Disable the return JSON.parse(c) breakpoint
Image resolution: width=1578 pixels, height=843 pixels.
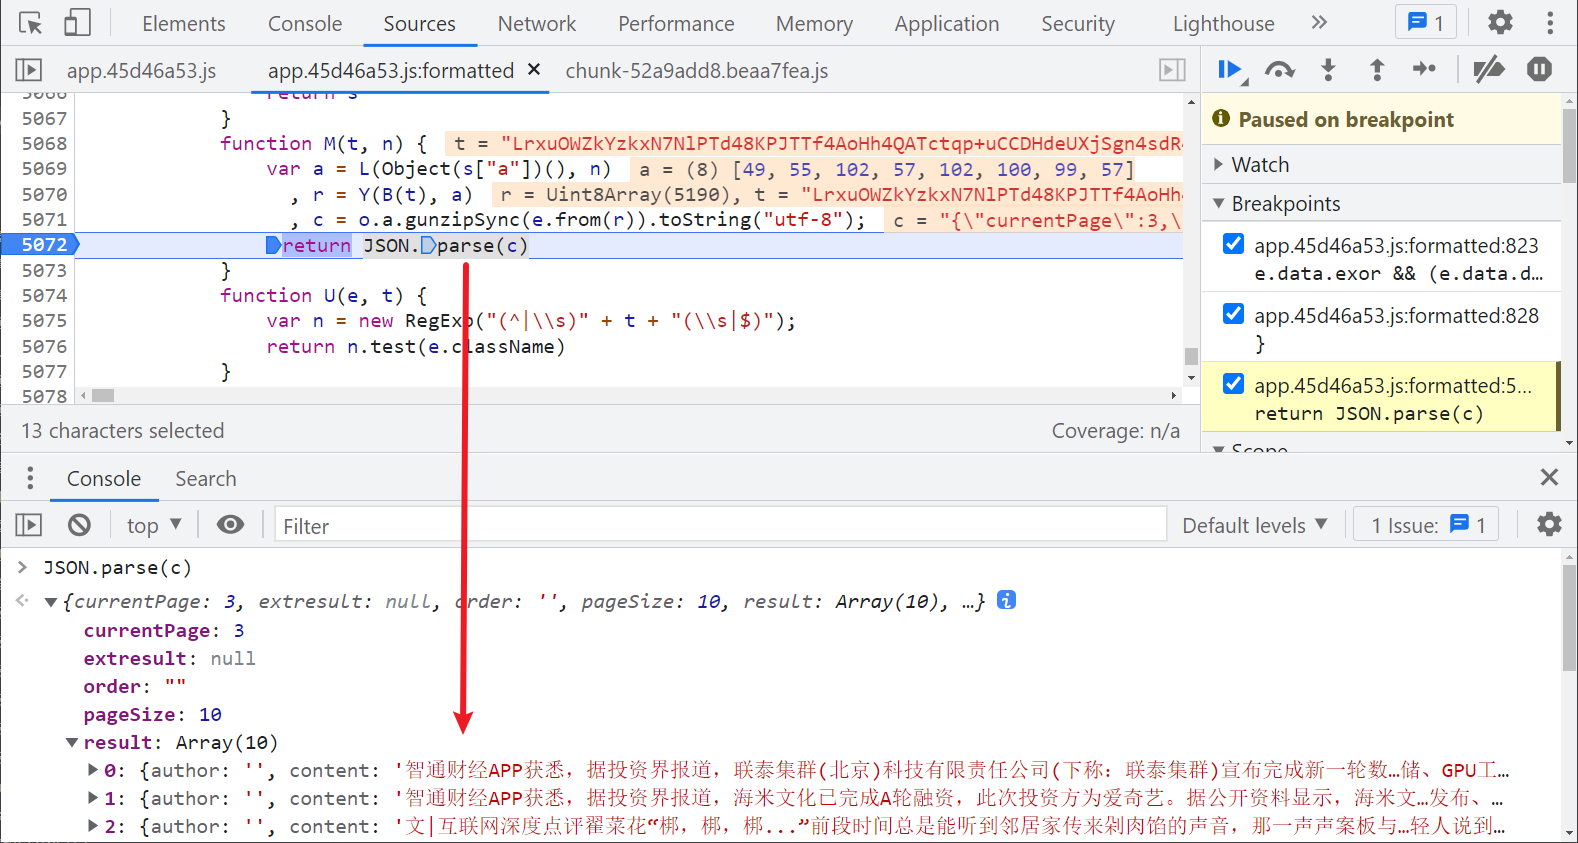[1234, 384]
